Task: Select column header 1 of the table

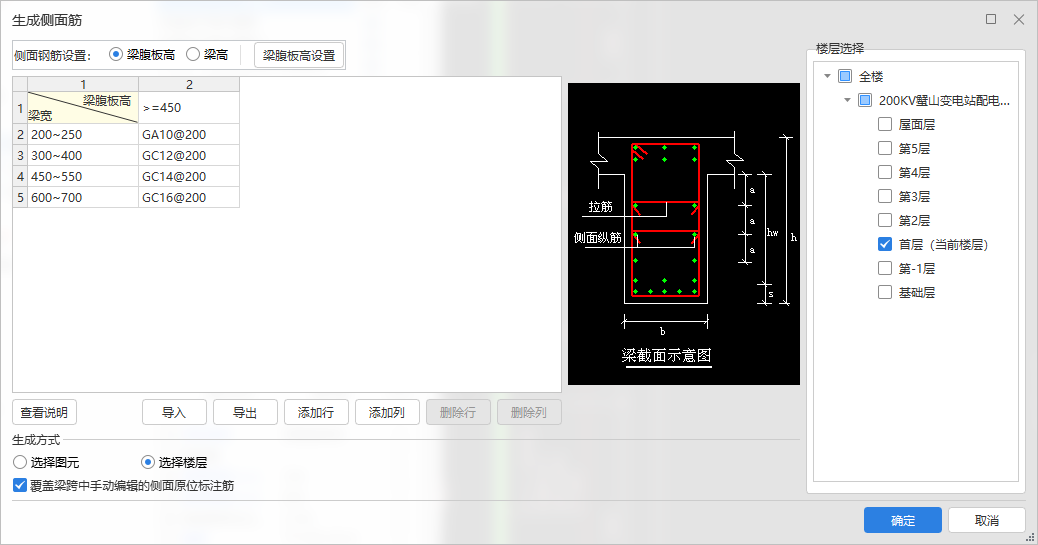Action: [x=83, y=84]
